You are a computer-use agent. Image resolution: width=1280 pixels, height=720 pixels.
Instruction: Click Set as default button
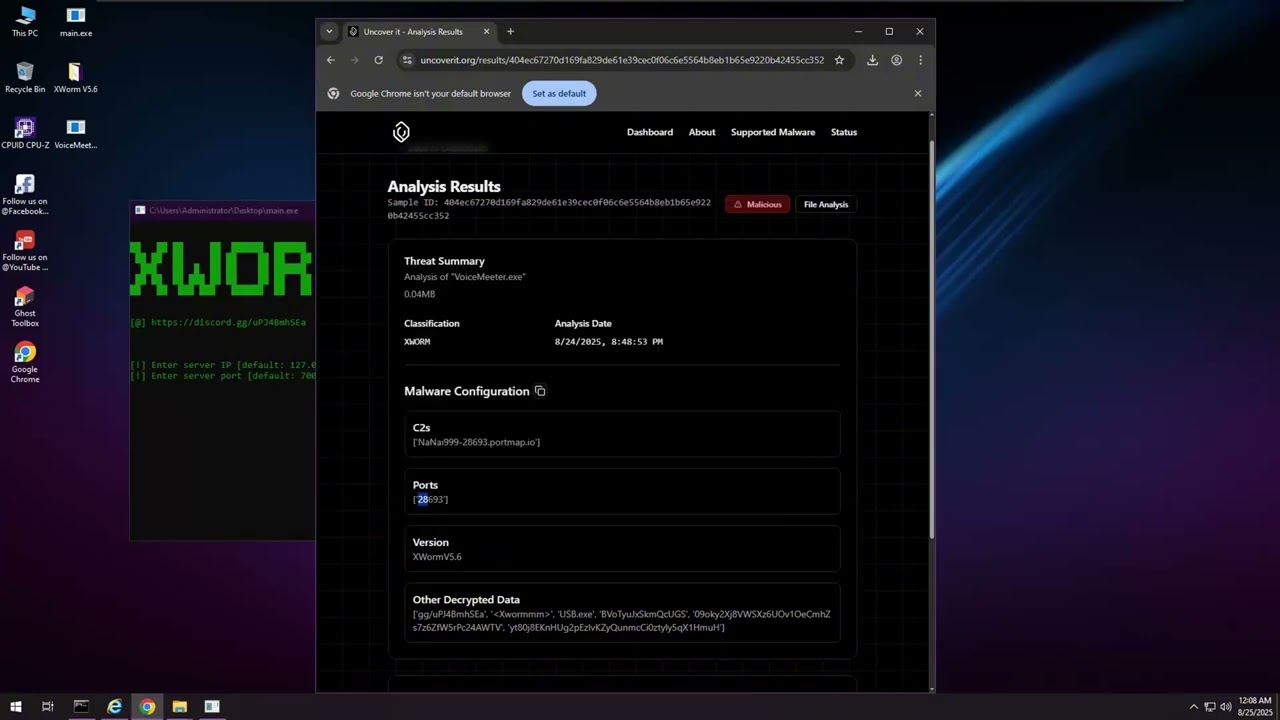click(x=559, y=94)
